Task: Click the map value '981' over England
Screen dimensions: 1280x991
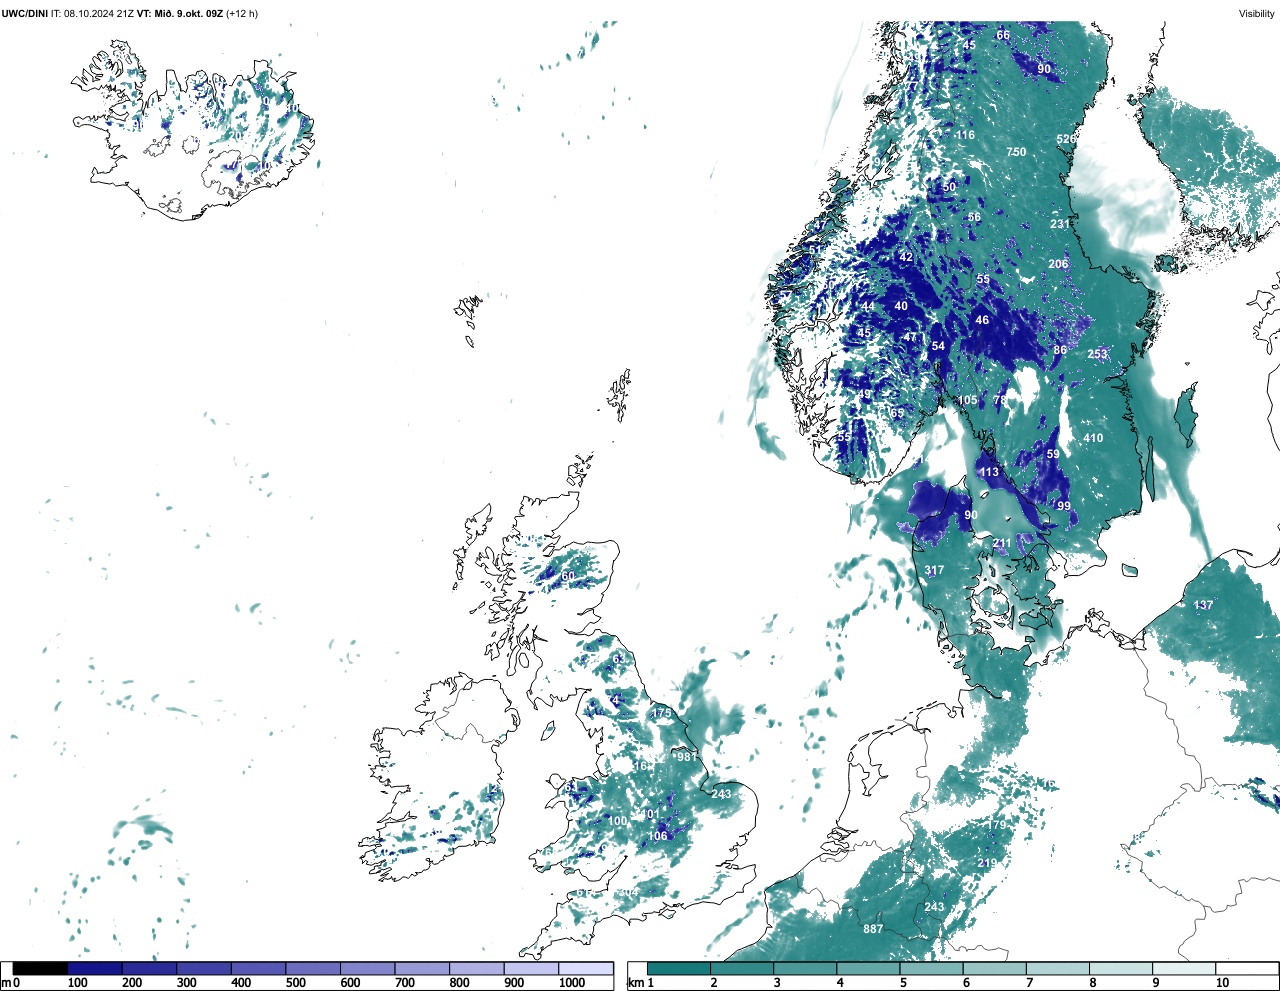Action: (687, 757)
